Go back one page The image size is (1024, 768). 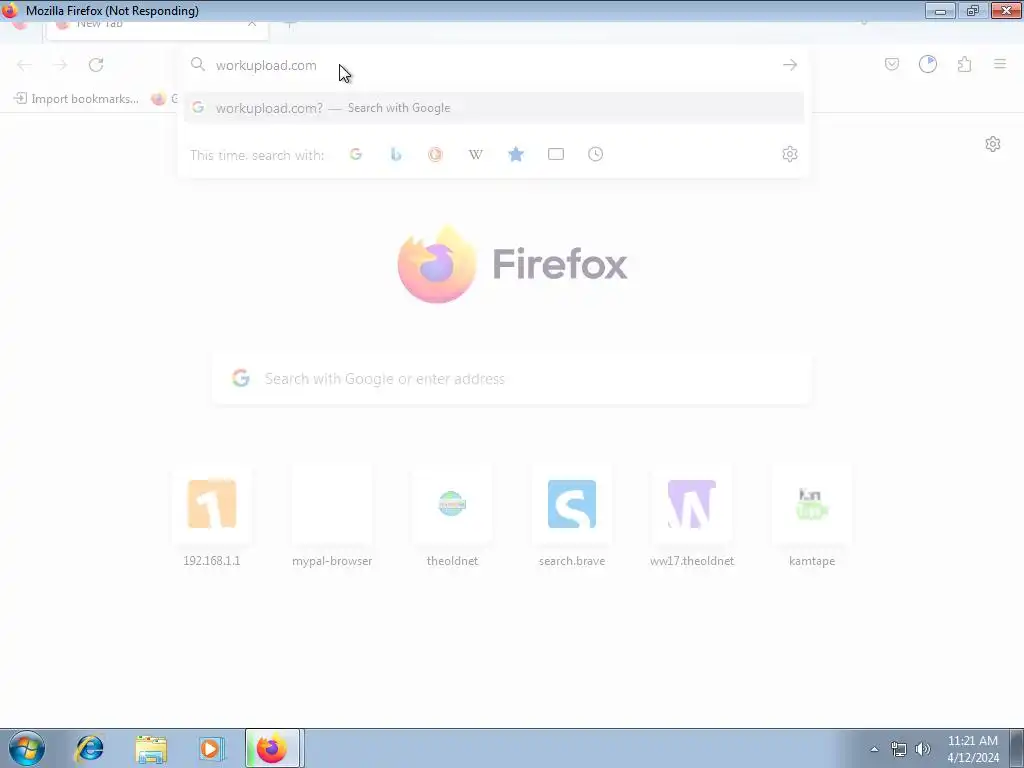[24, 65]
